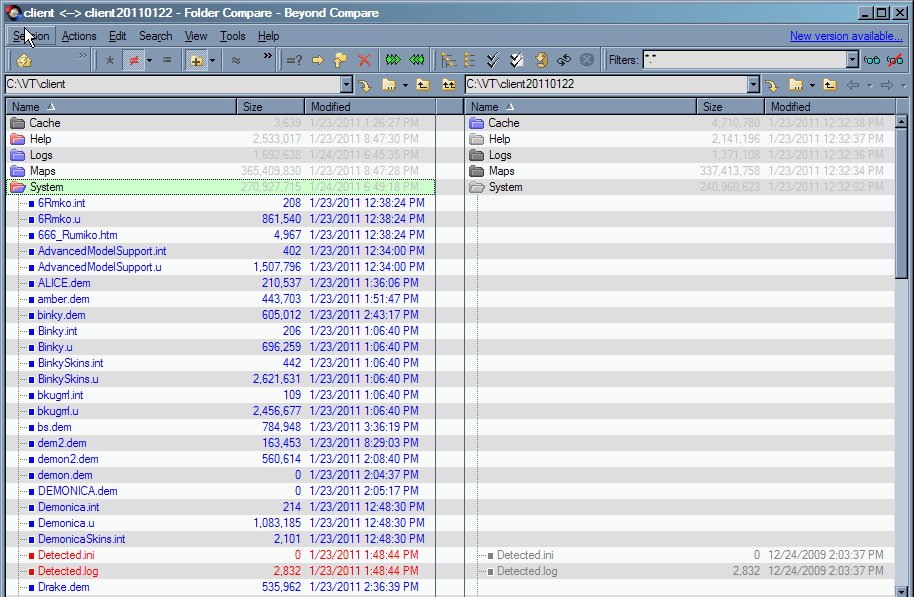Collapse the System folder in the left pane
Image resolution: width=914 pixels, height=597 pixels.
tap(18, 187)
